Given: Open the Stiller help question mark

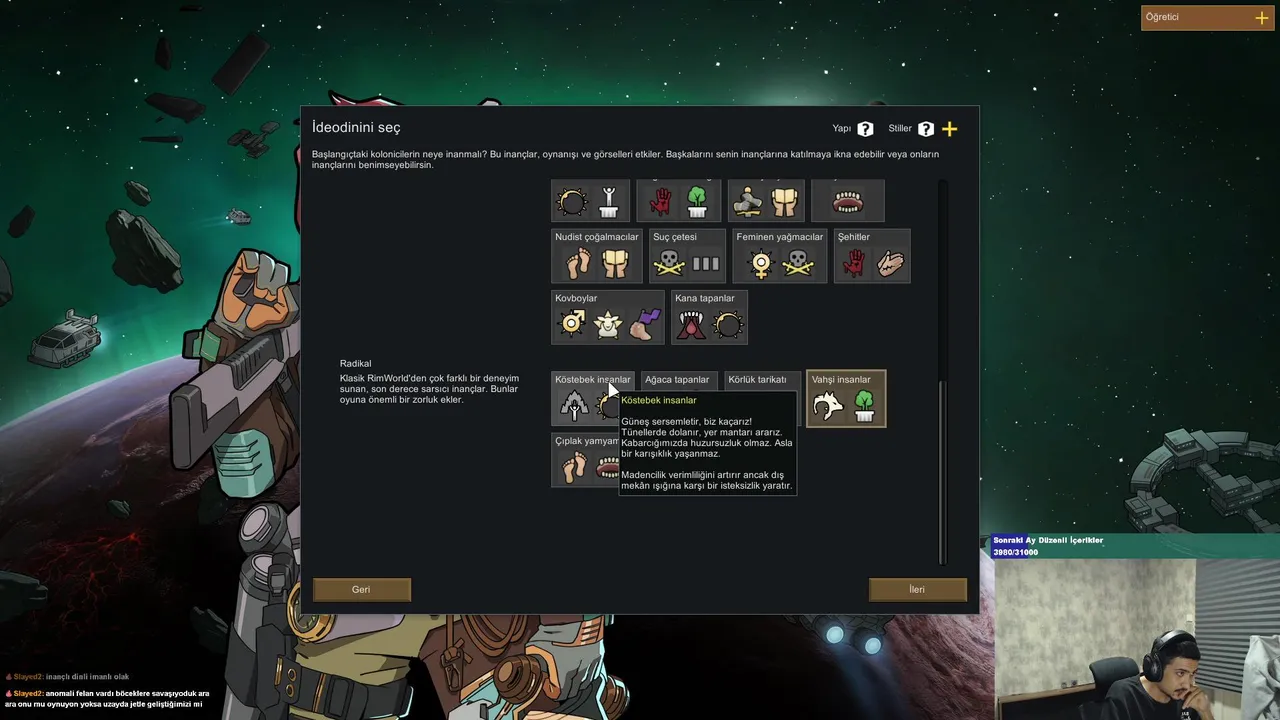Looking at the screenshot, I should [x=926, y=129].
